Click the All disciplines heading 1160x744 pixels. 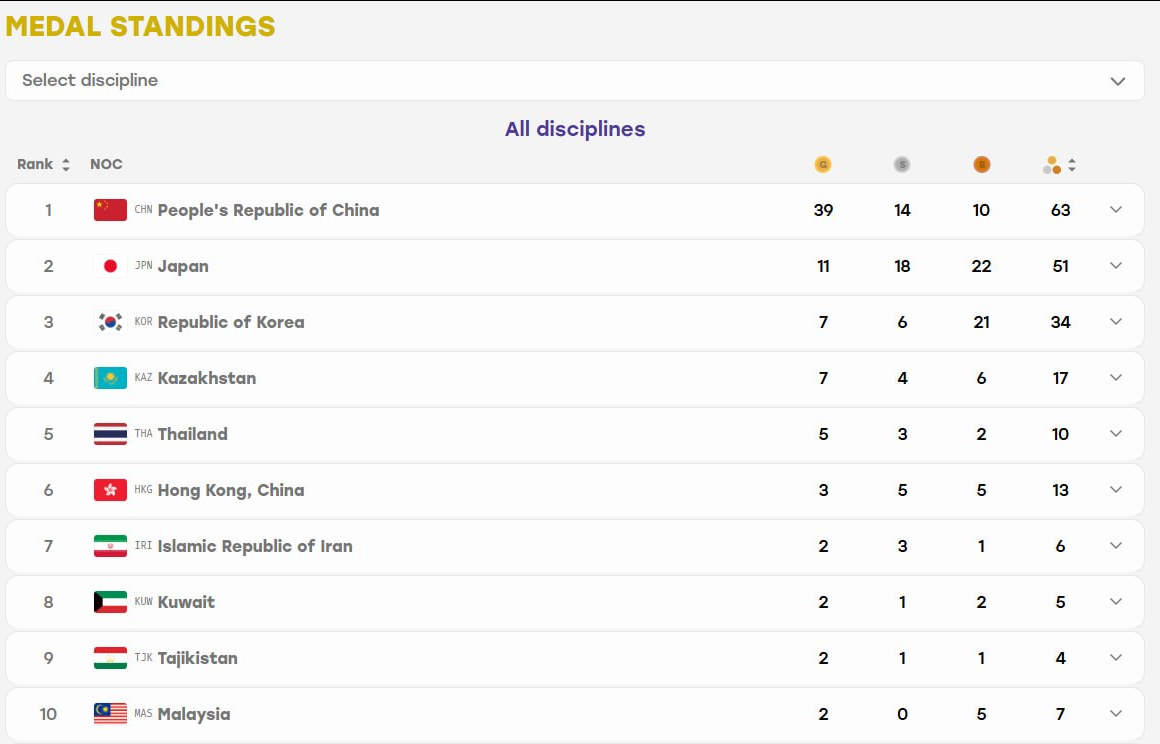pos(575,129)
